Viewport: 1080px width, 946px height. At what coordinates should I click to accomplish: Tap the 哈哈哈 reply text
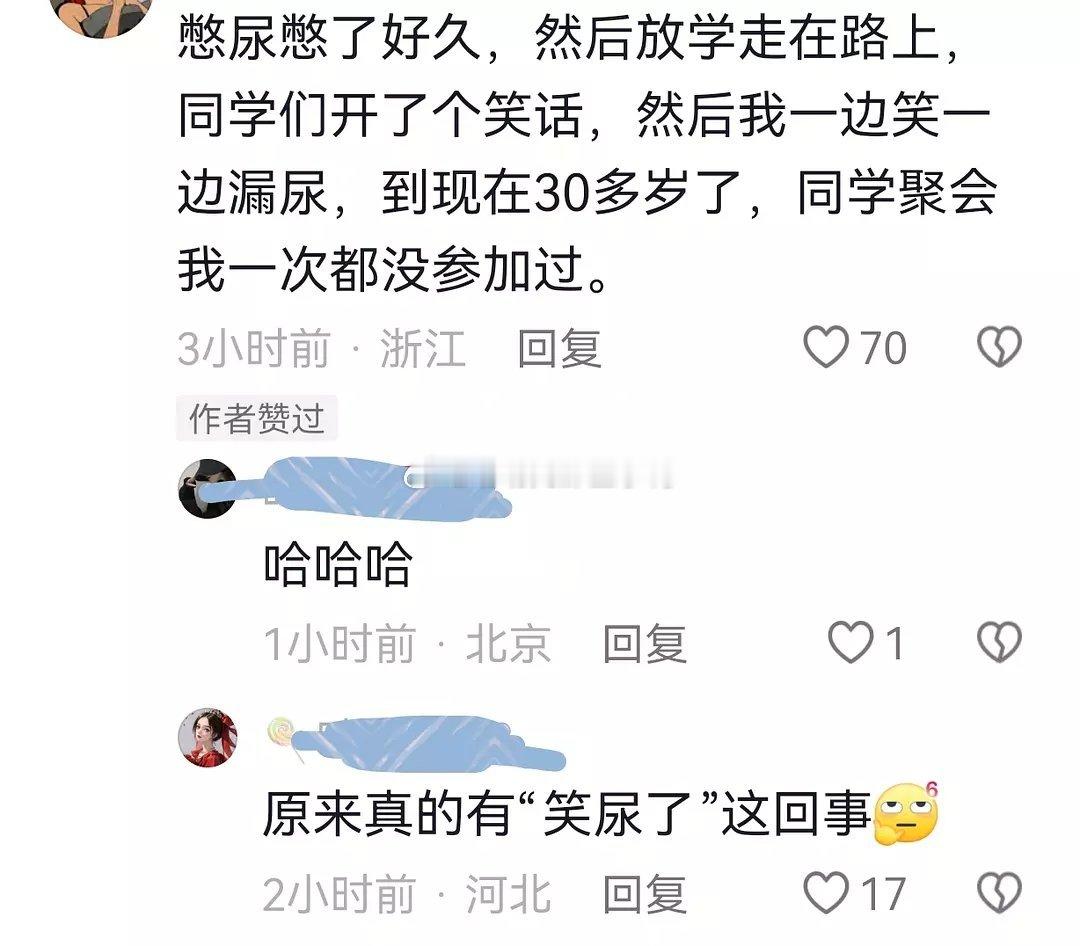338,565
